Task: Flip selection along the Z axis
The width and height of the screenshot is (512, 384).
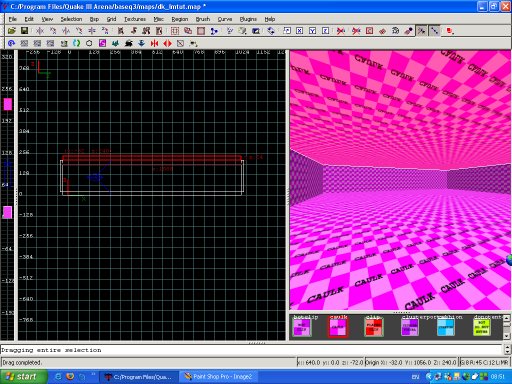Action: click(x=92, y=31)
